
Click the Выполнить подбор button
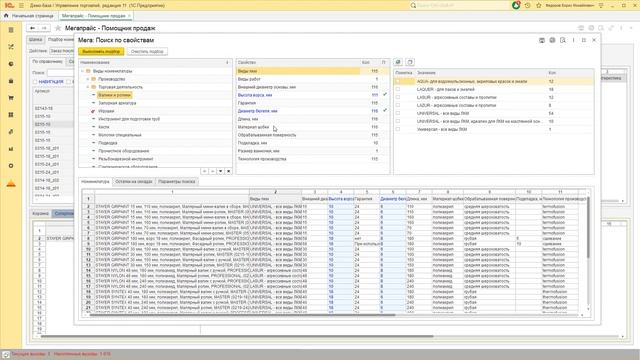point(101,52)
